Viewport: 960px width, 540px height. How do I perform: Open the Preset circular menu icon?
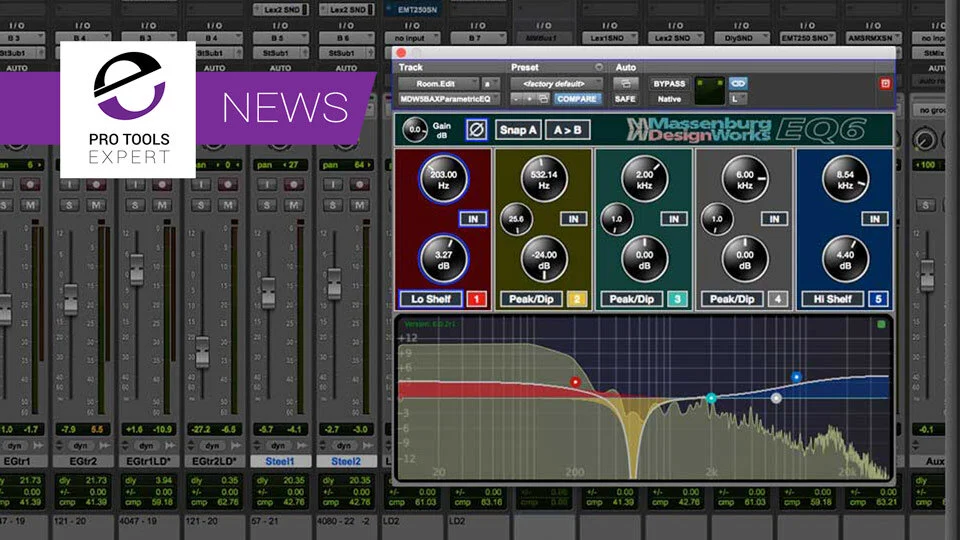(x=599, y=67)
